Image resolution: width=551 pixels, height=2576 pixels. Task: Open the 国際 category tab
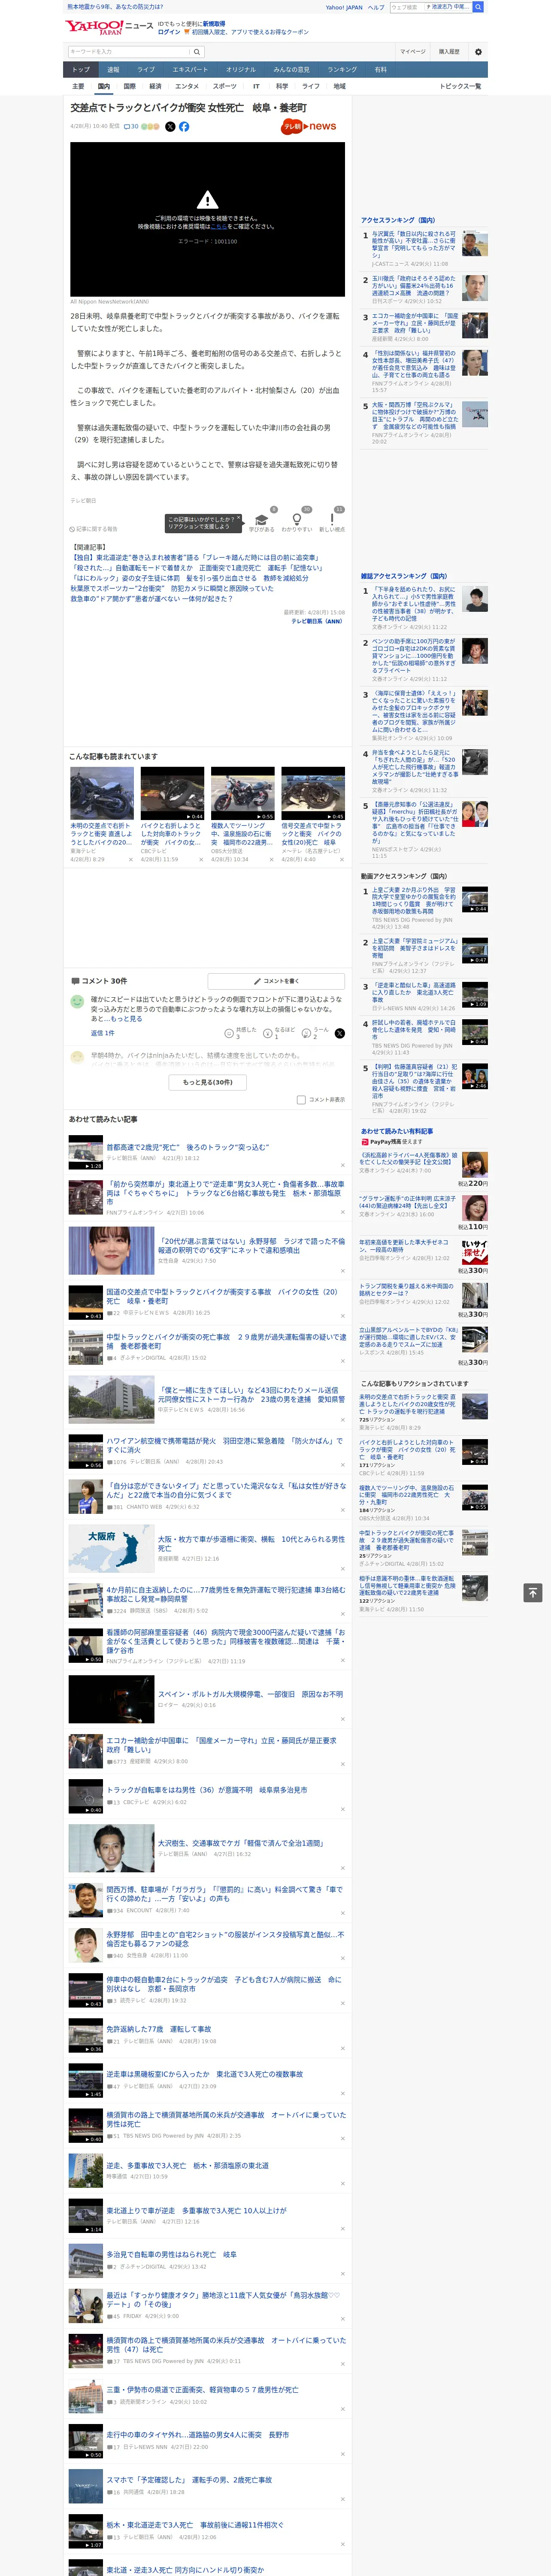point(129,86)
